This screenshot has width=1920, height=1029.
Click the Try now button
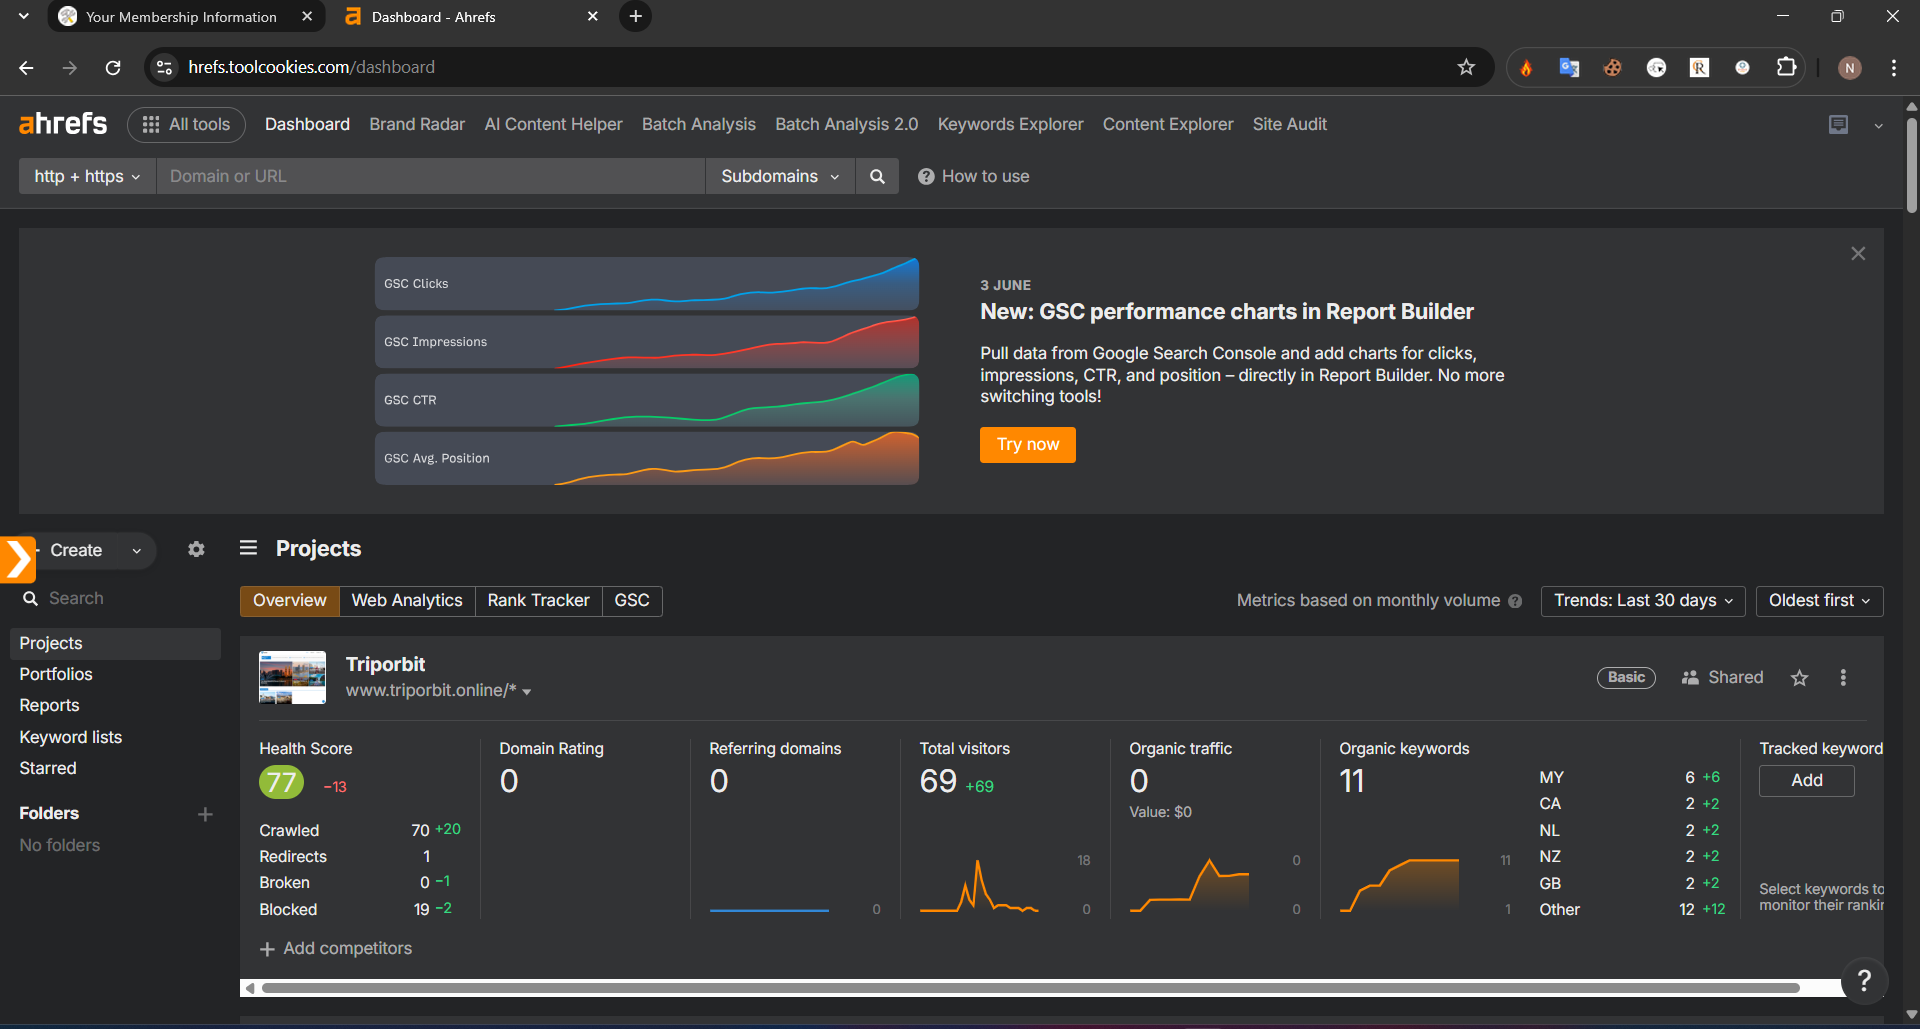(x=1028, y=445)
